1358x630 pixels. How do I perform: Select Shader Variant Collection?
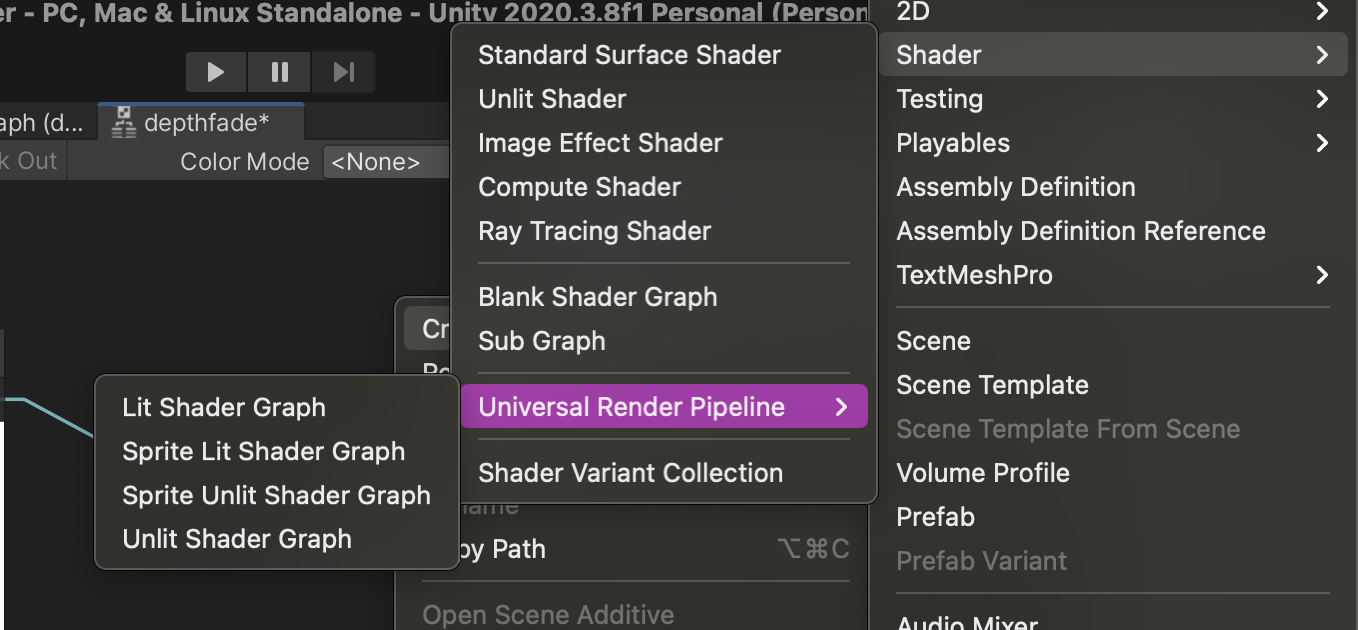(x=630, y=473)
